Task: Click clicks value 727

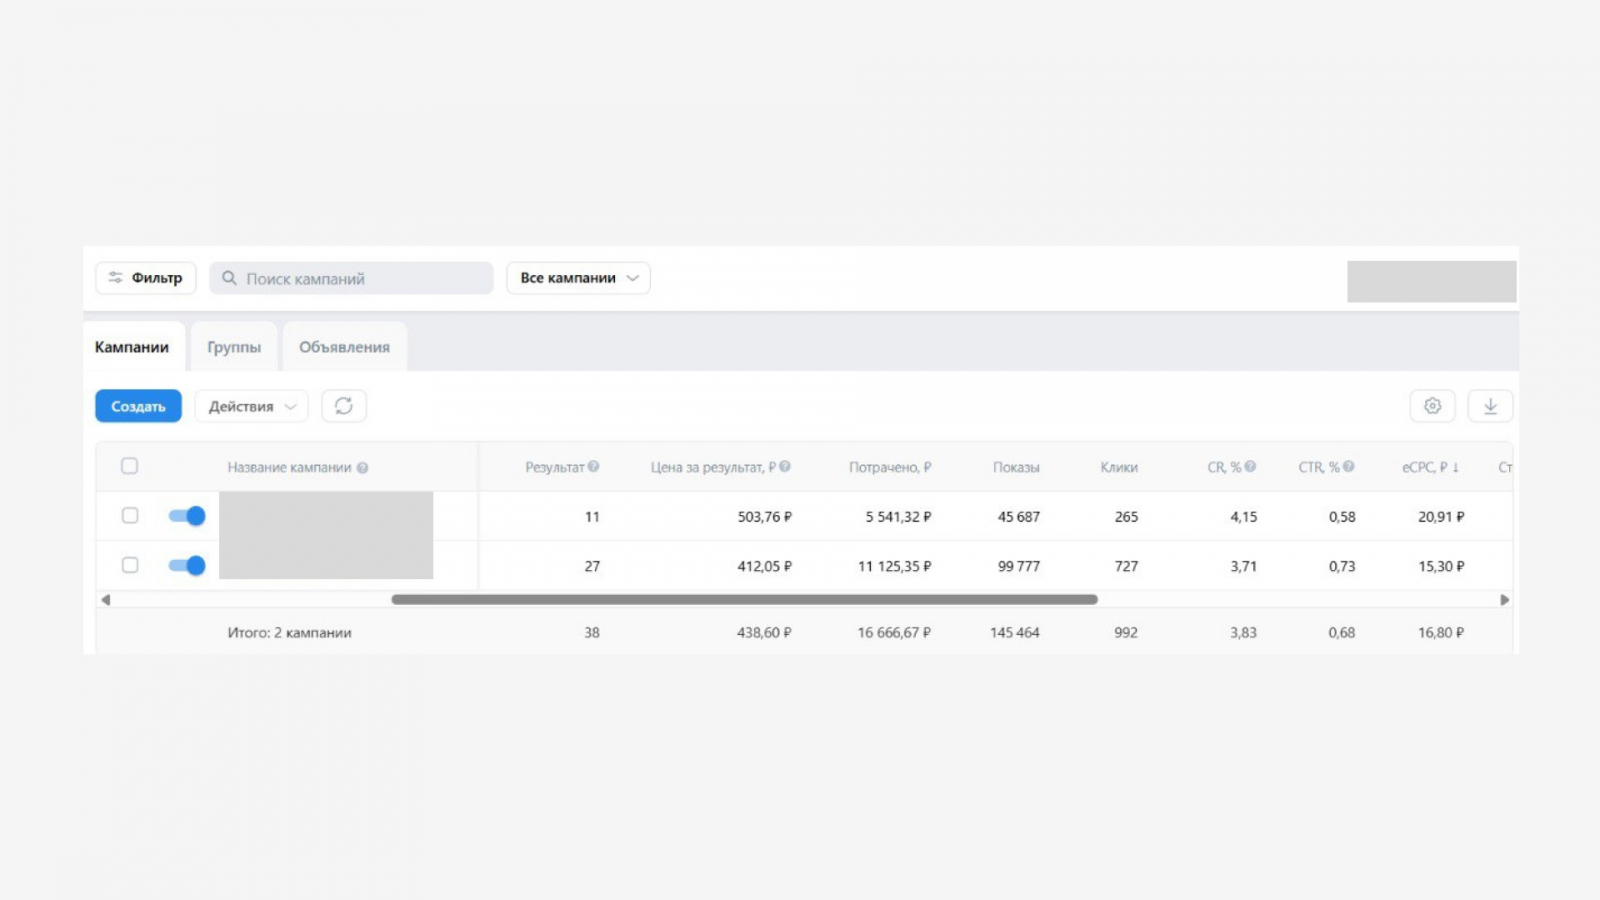Action: pyautogui.click(x=1126, y=566)
